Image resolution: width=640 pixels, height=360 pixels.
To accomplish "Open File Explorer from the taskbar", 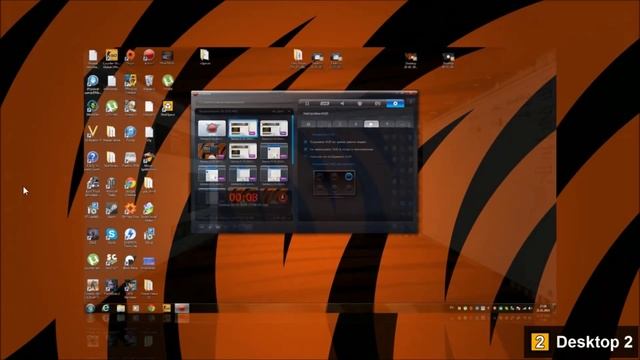I will point(121,308).
